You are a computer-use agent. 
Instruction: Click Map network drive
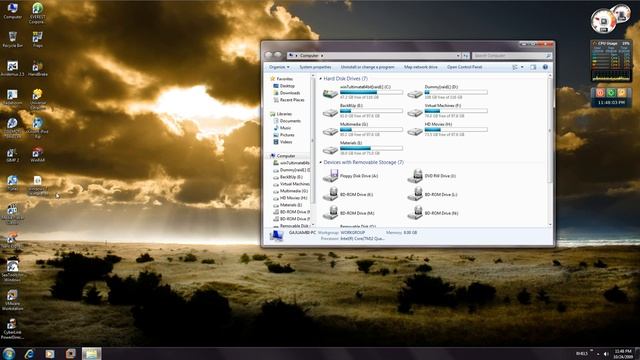pos(420,67)
